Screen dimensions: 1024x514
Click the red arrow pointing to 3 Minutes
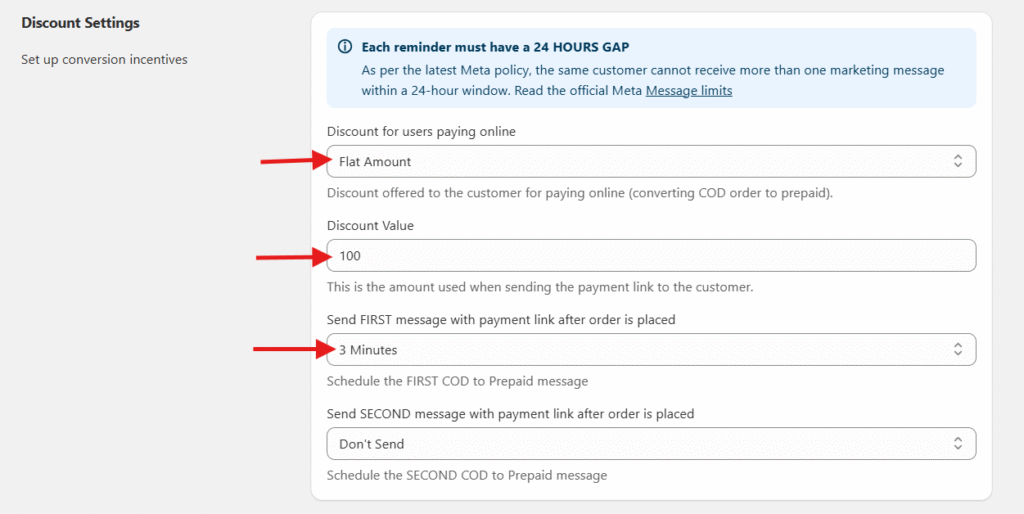coord(291,349)
